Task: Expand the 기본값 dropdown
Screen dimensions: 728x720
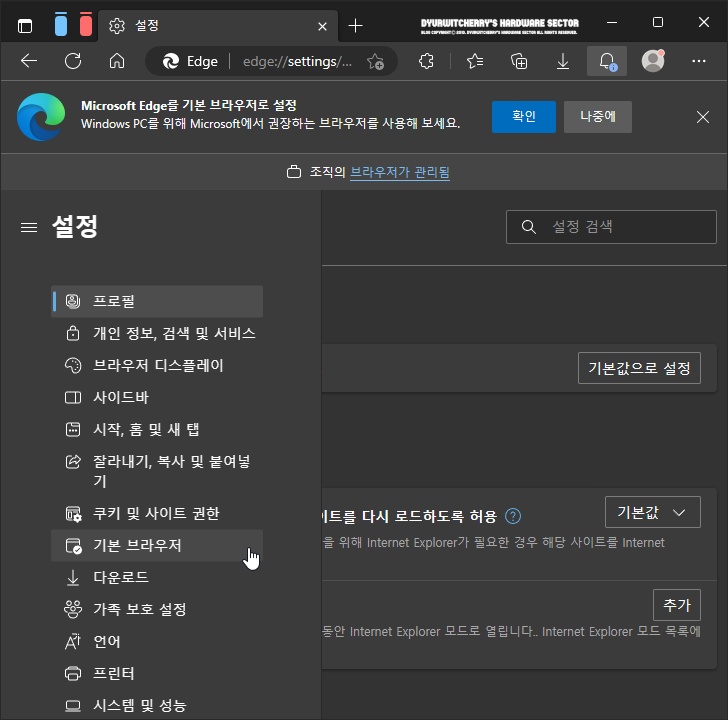Action: tap(652, 512)
